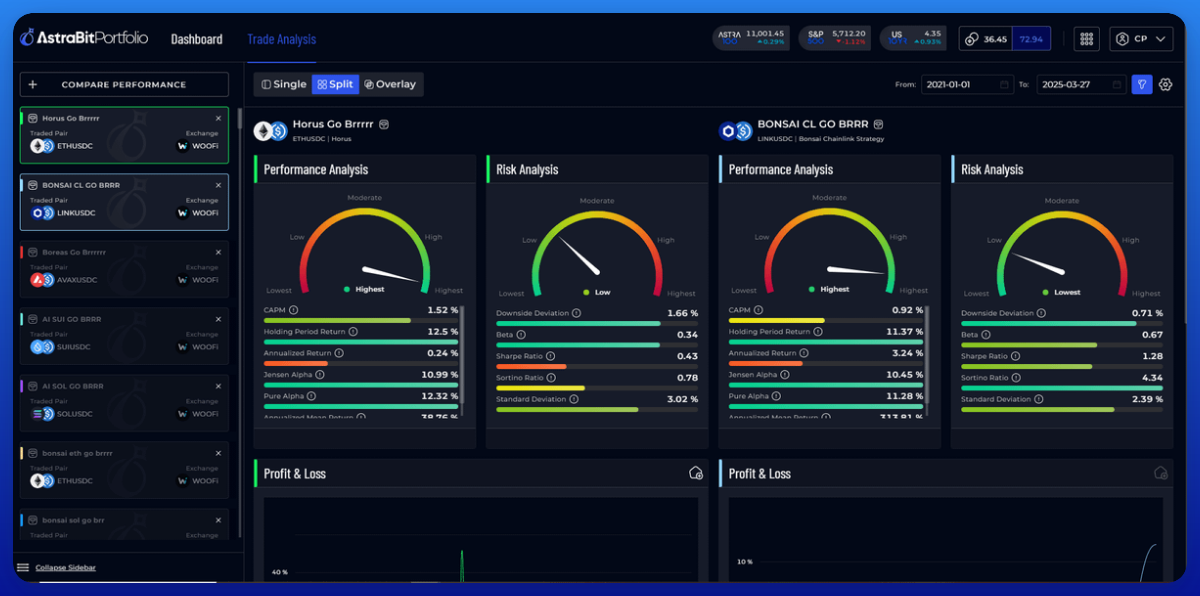Open the settings gear near date range
1200x596 pixels.
[1165, 84]
